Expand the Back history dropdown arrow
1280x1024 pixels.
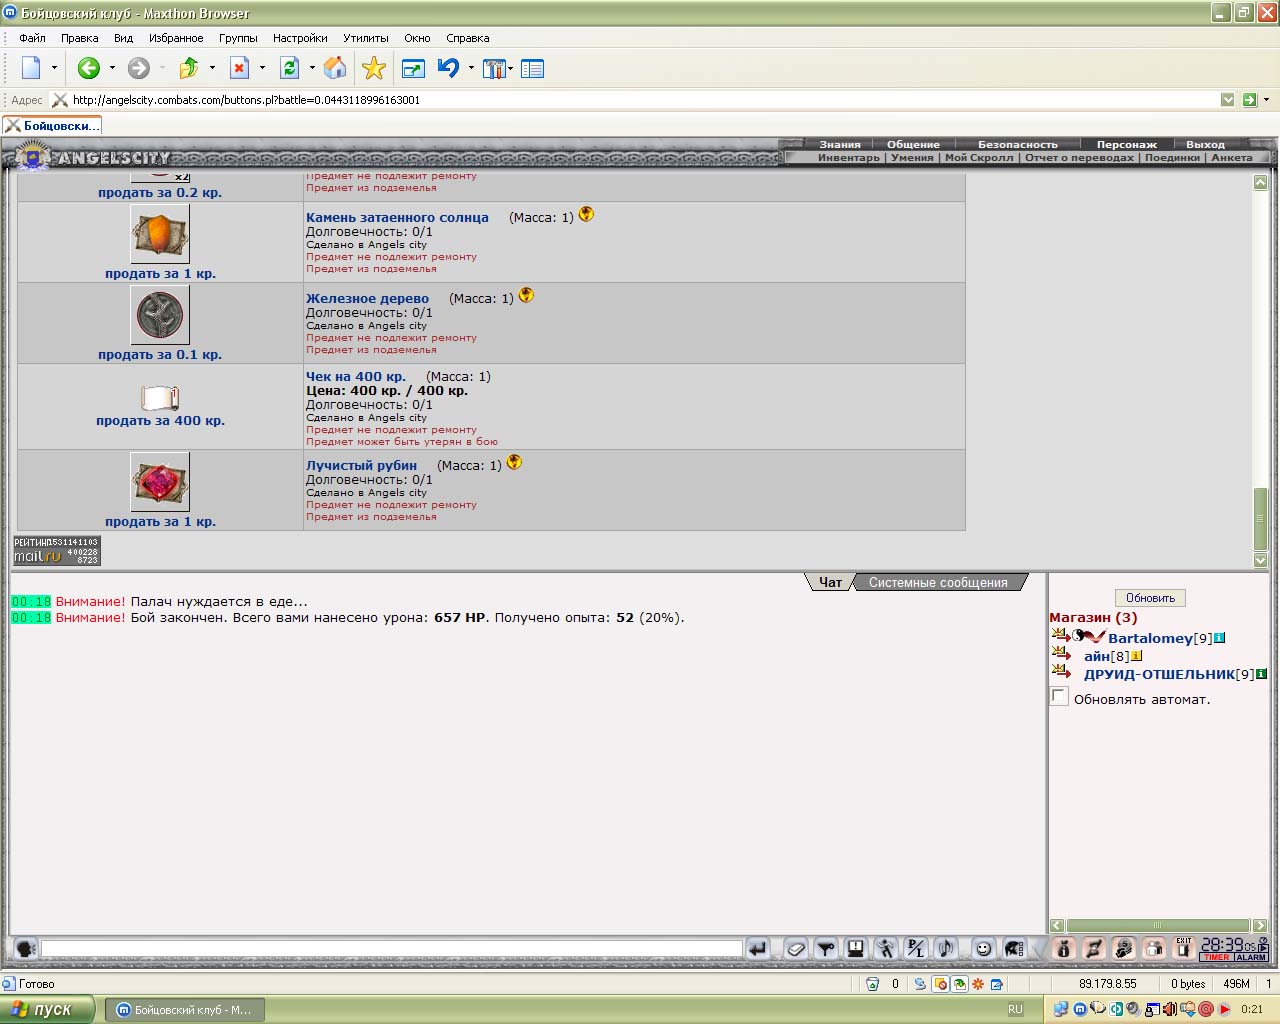[x=112, y=68]
